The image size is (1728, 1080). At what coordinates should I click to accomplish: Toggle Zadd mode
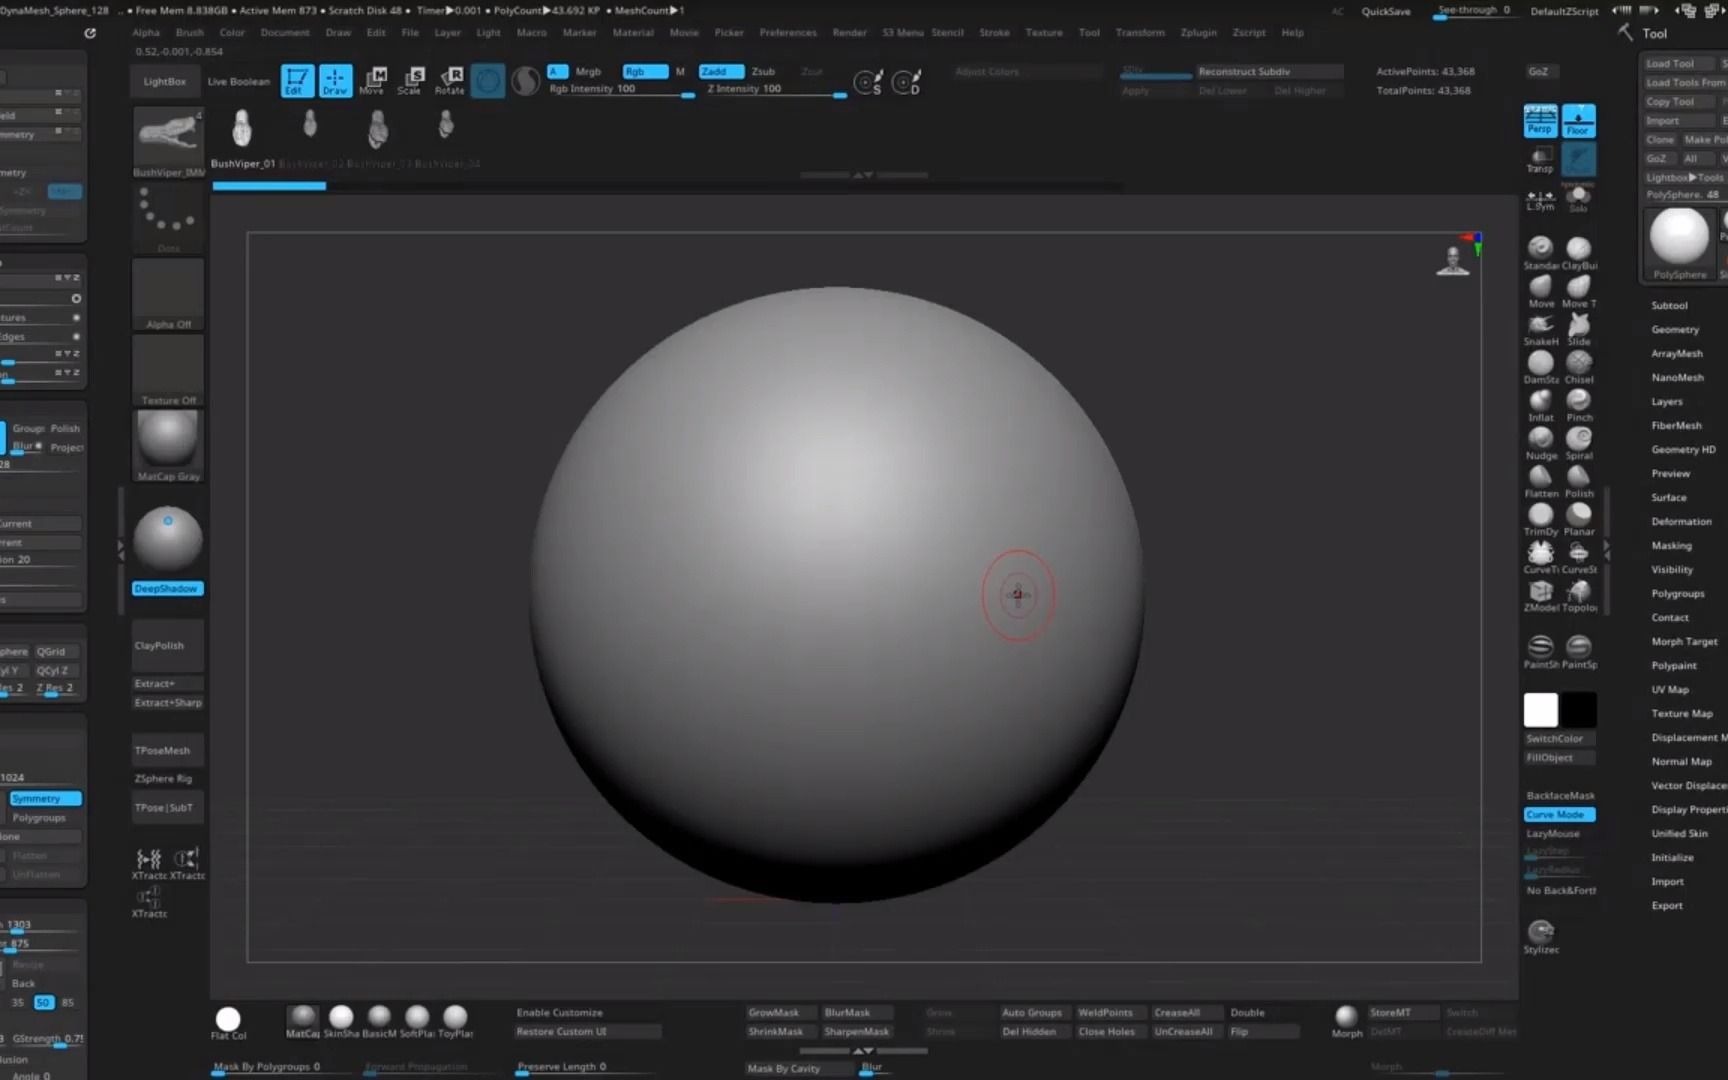pos(721,71)
